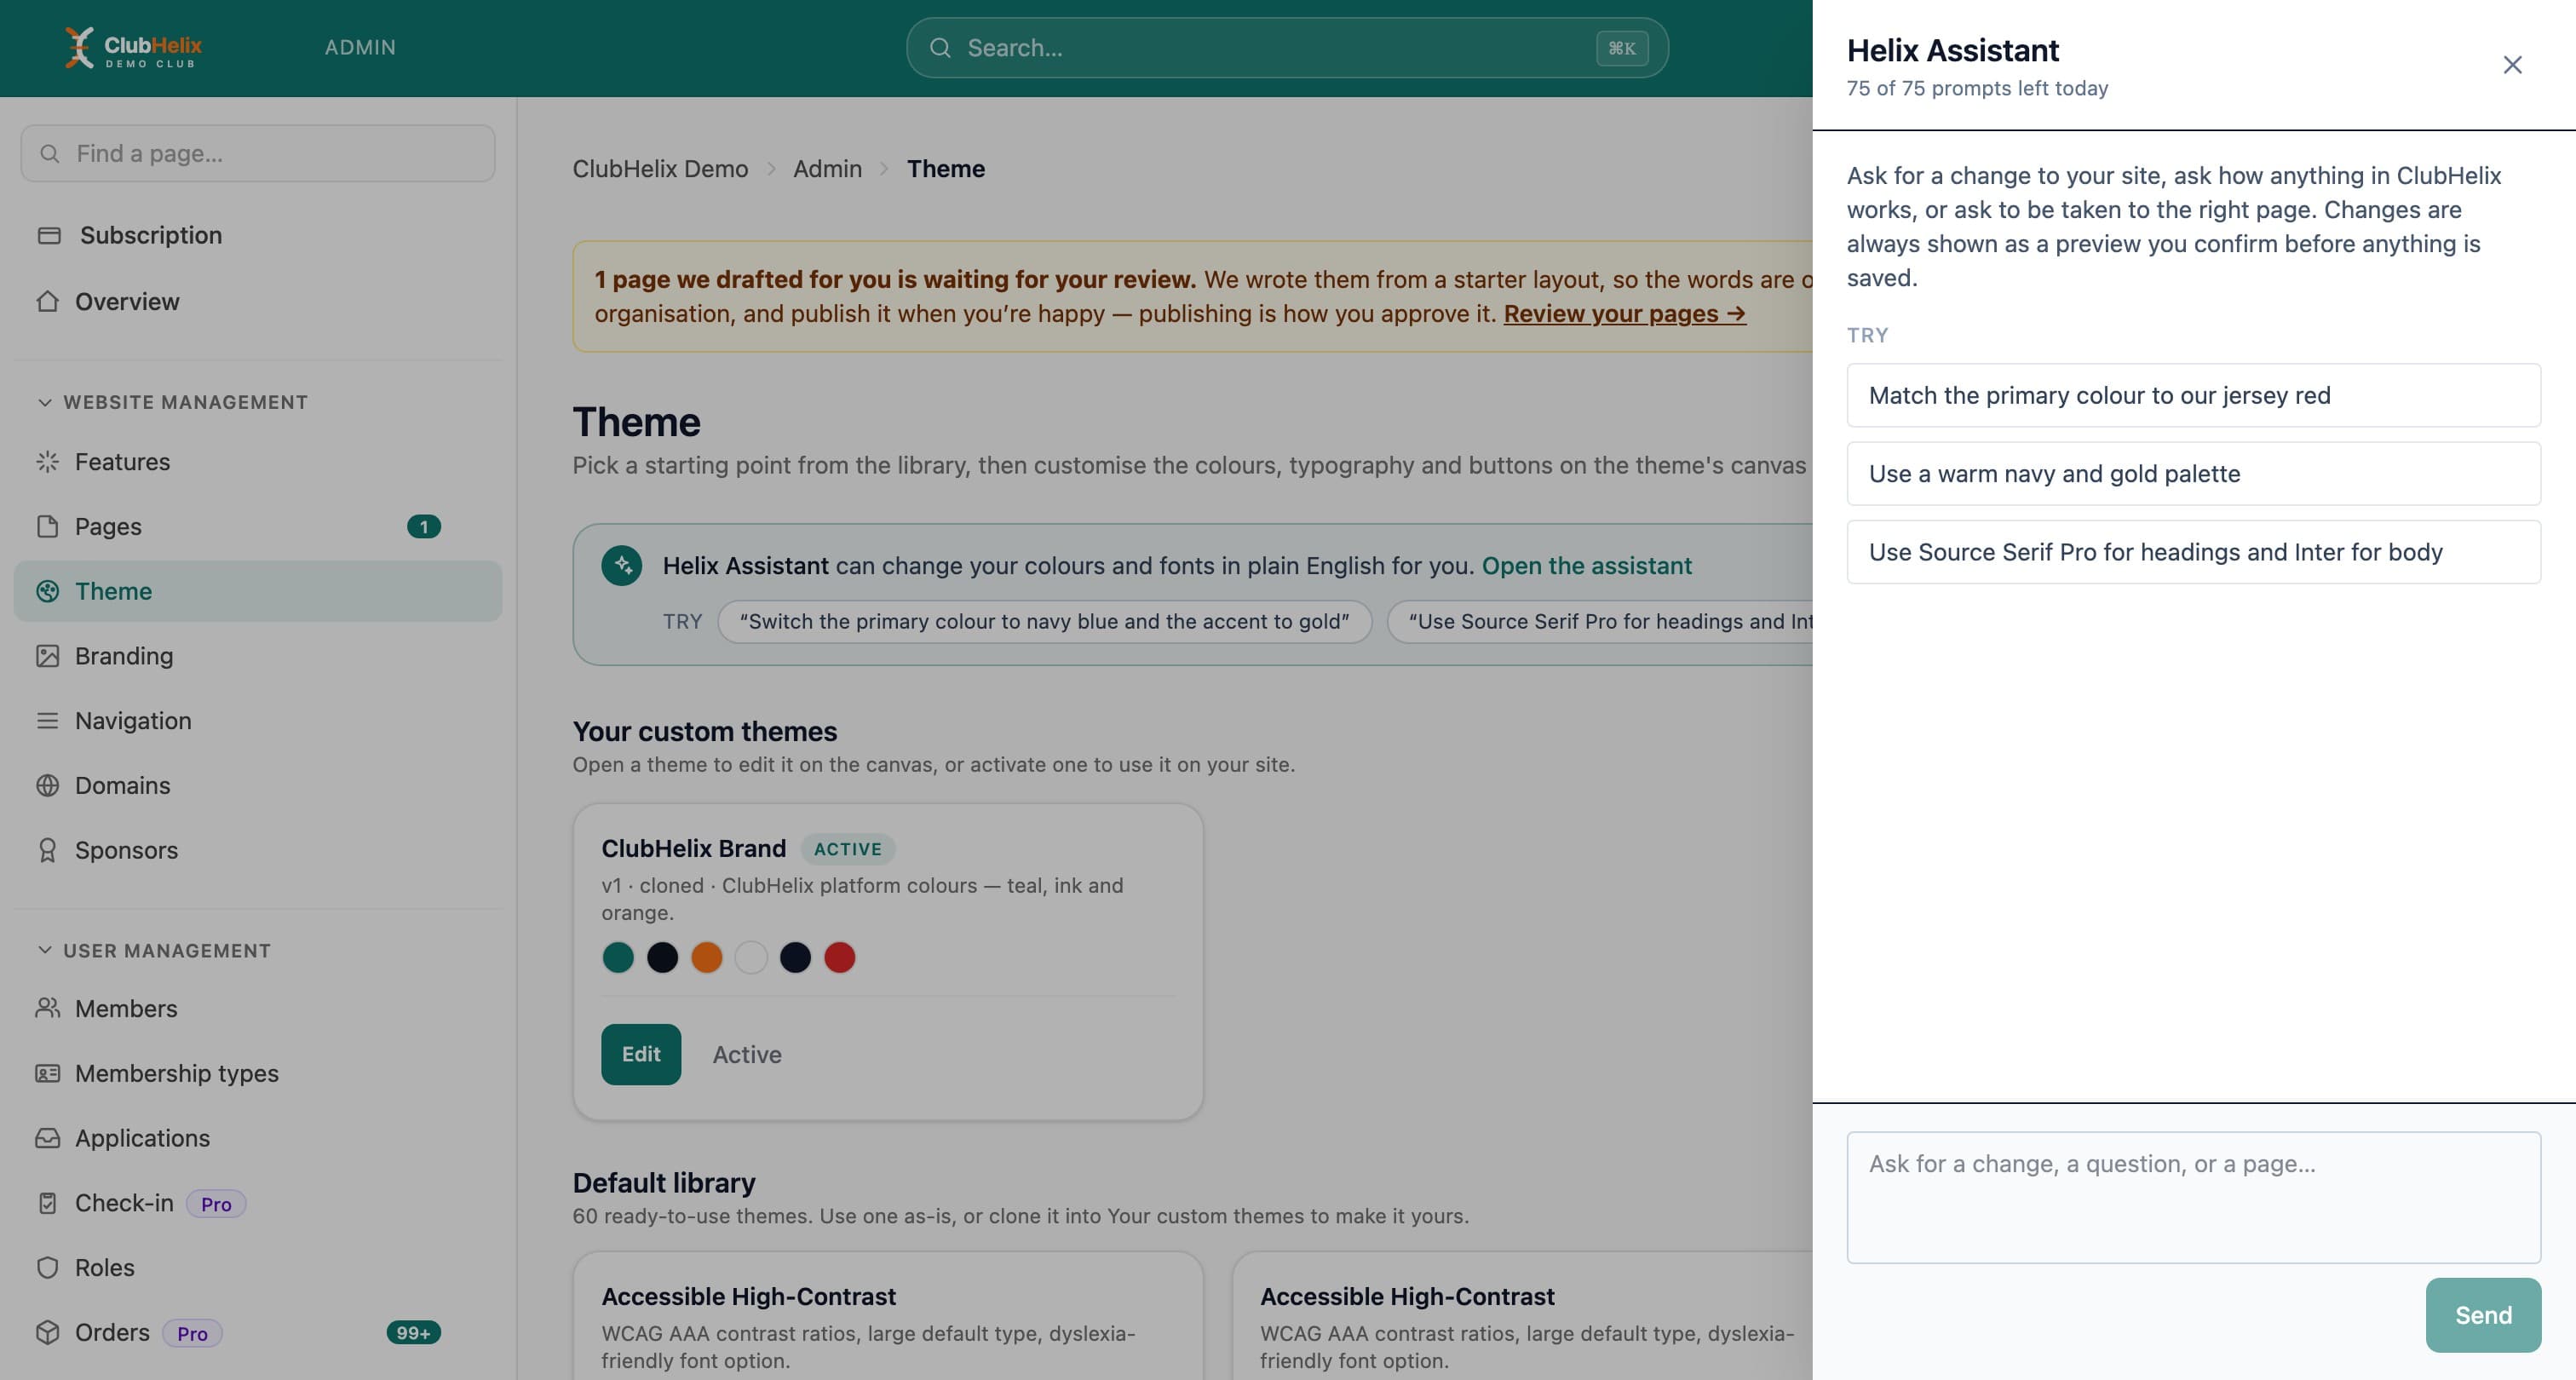Click the ClubHelix logo icon
The height and width of the screenshot is (1380, 2576).
(x=79, y=47)
